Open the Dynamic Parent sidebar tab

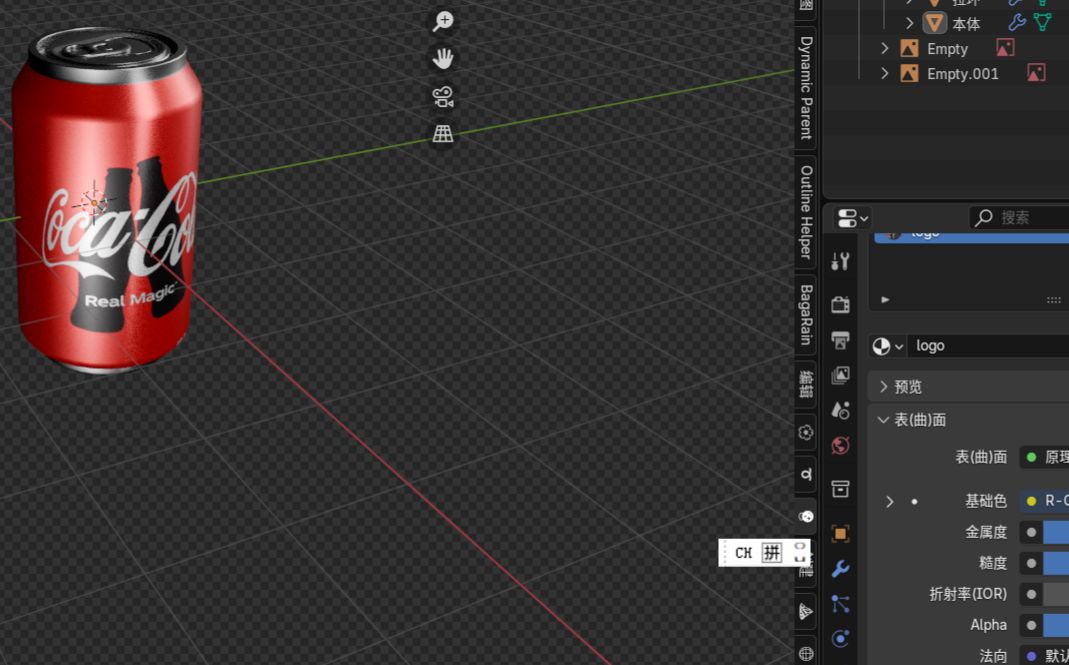pyautogui.click(x=806, y=87)
